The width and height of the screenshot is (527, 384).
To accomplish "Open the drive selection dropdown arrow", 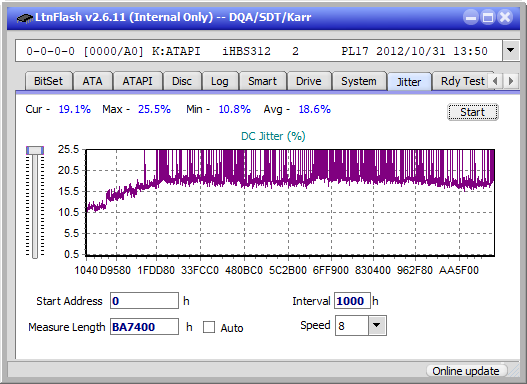I will point(511,51).
